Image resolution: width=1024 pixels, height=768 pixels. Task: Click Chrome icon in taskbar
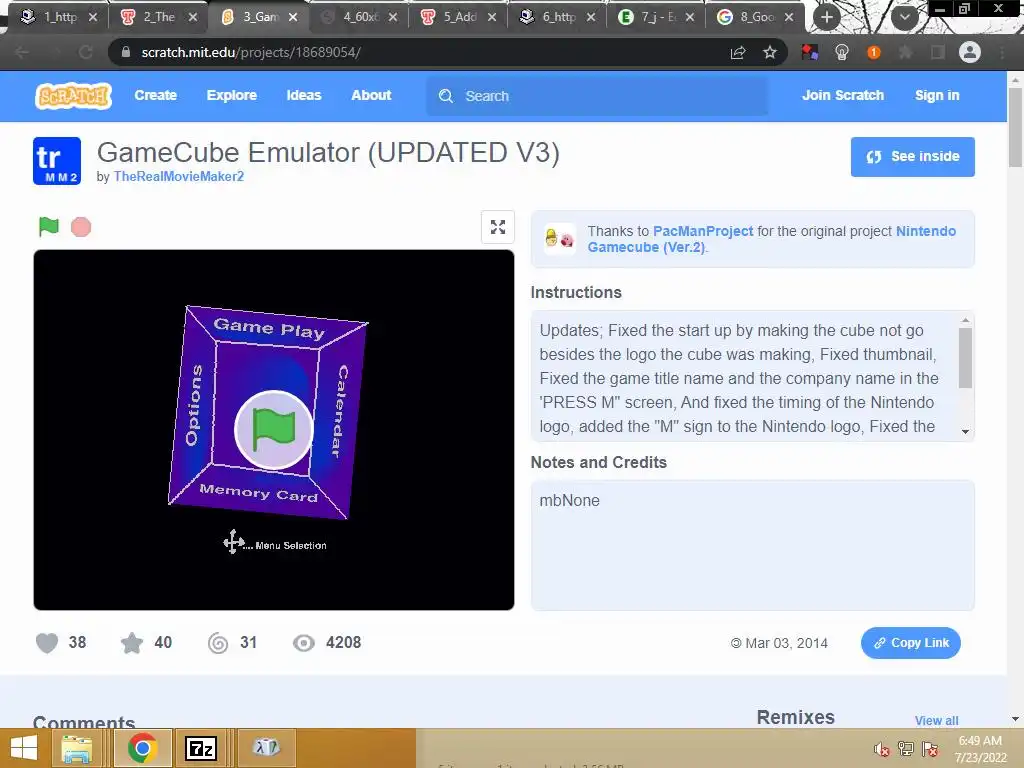coord(143,748)
